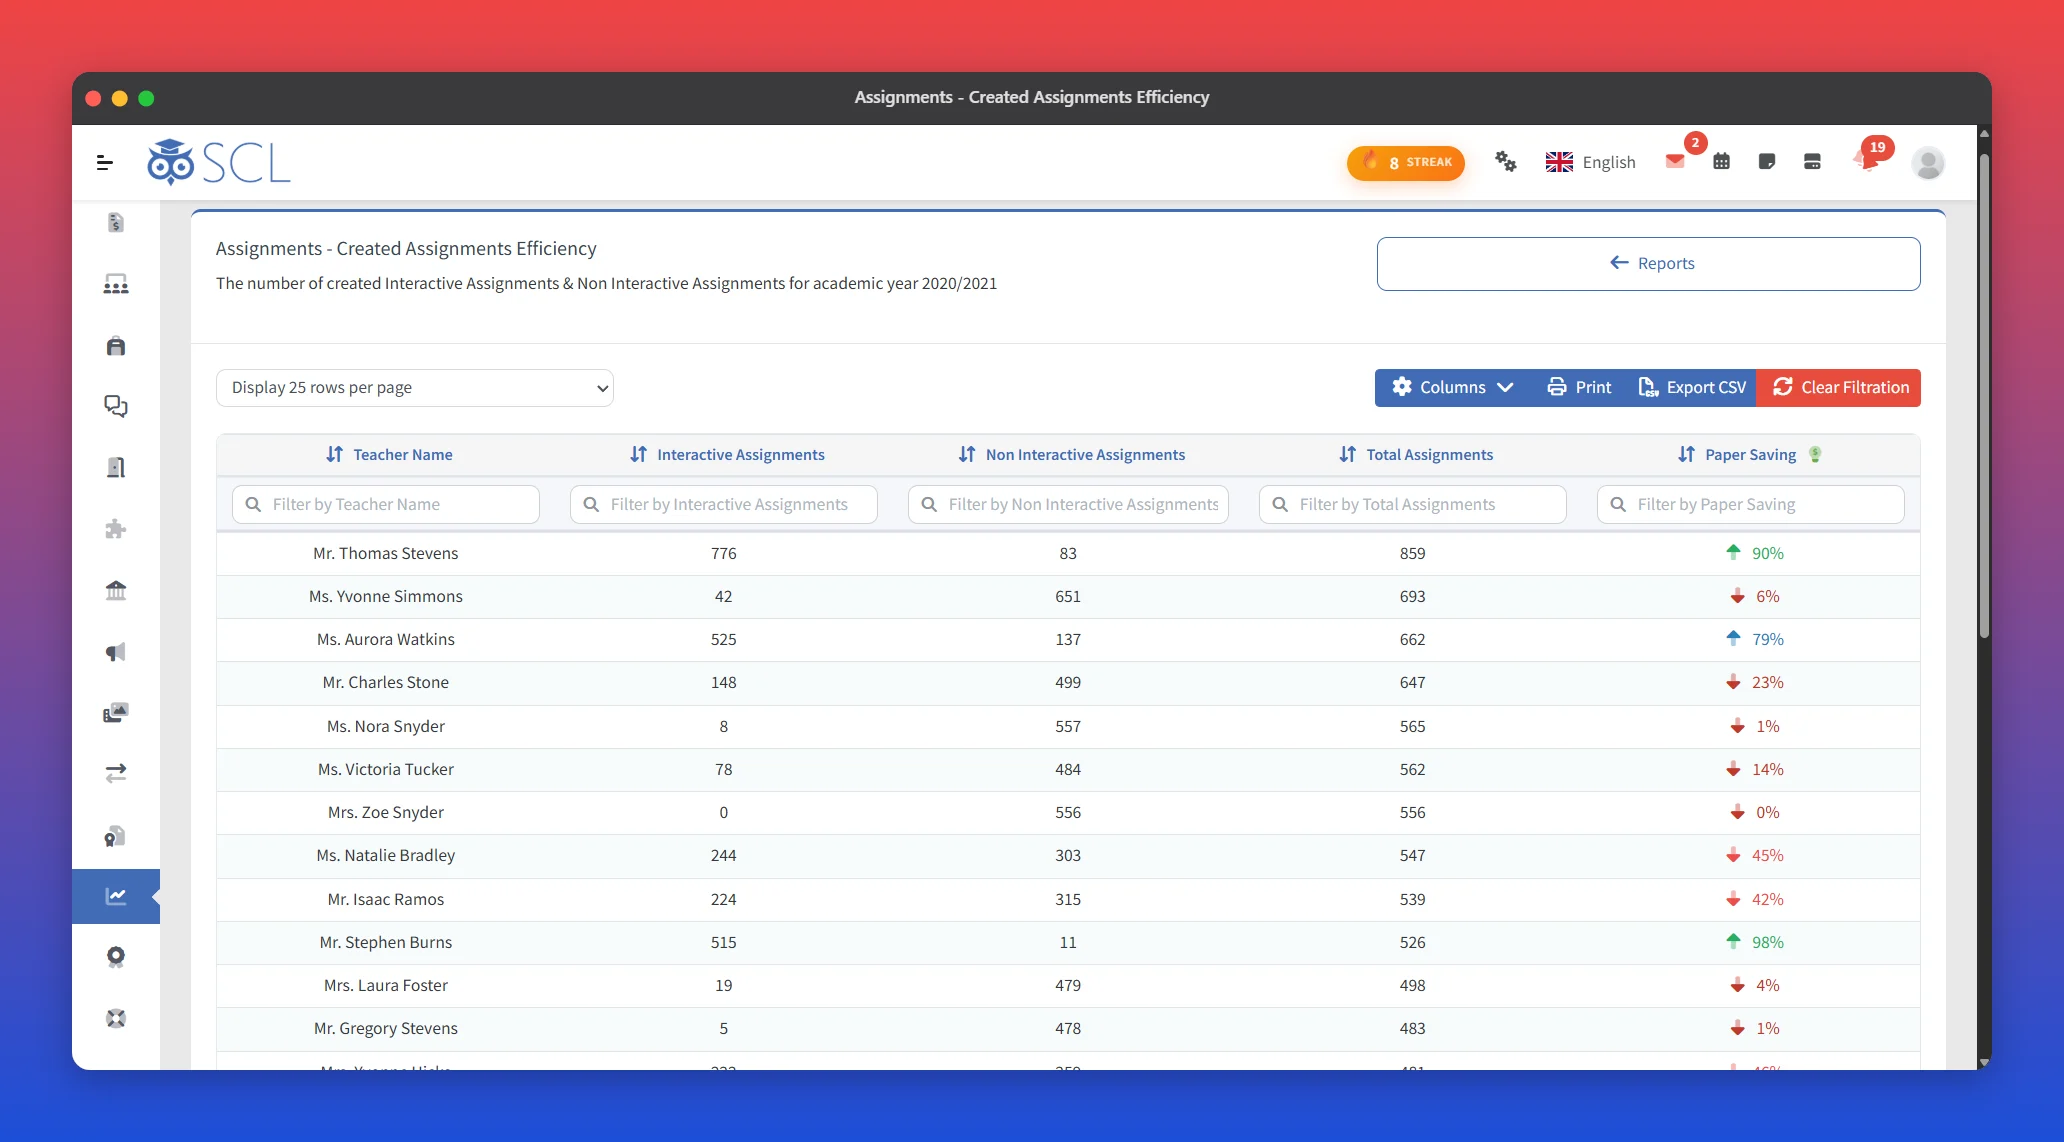
Task: Sort by Teacher Name column
Action: [389, 454]
